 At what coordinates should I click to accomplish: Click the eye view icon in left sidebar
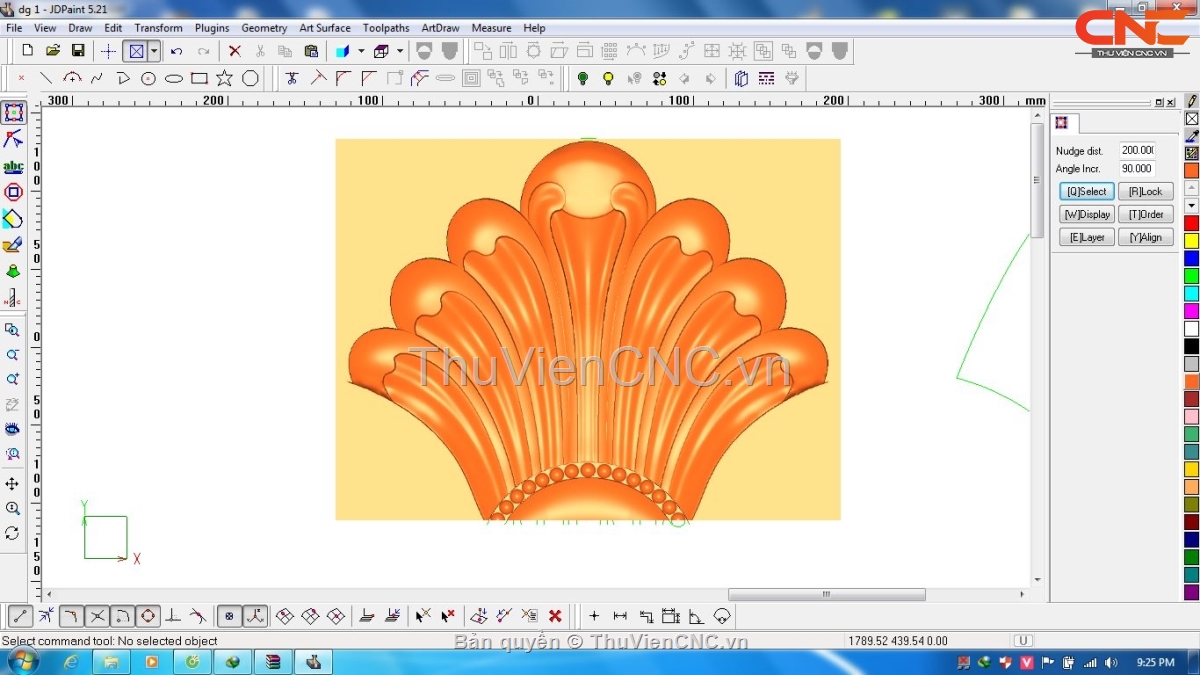(x=13, y=429)
